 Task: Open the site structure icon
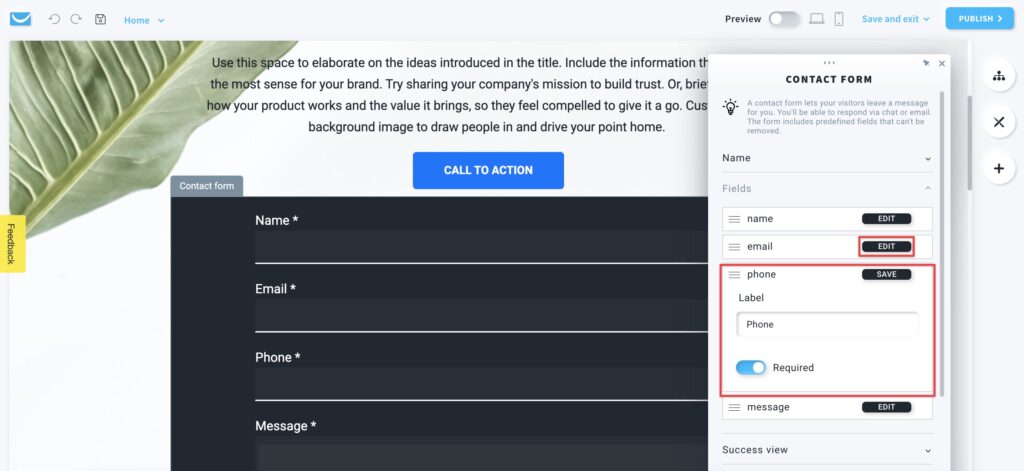pos(999,76)
